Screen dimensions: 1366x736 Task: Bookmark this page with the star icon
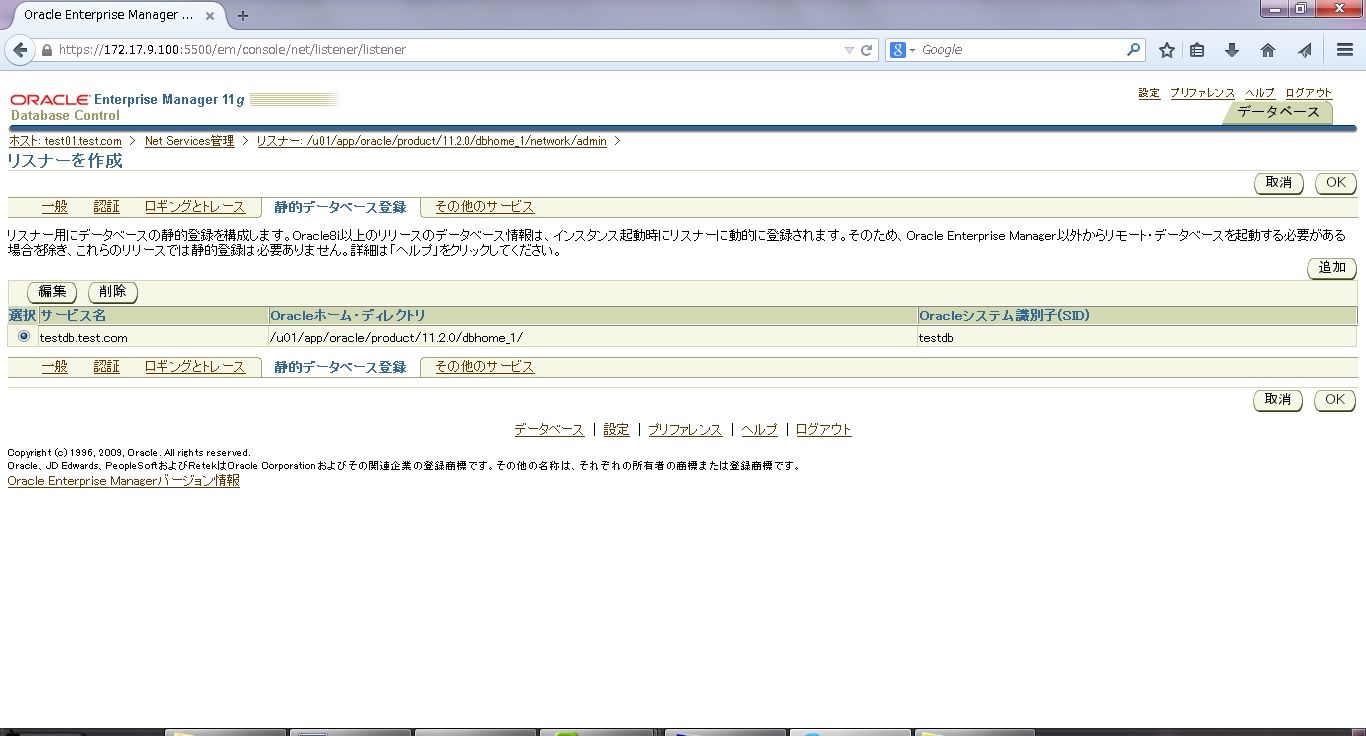click(1166, 50)
